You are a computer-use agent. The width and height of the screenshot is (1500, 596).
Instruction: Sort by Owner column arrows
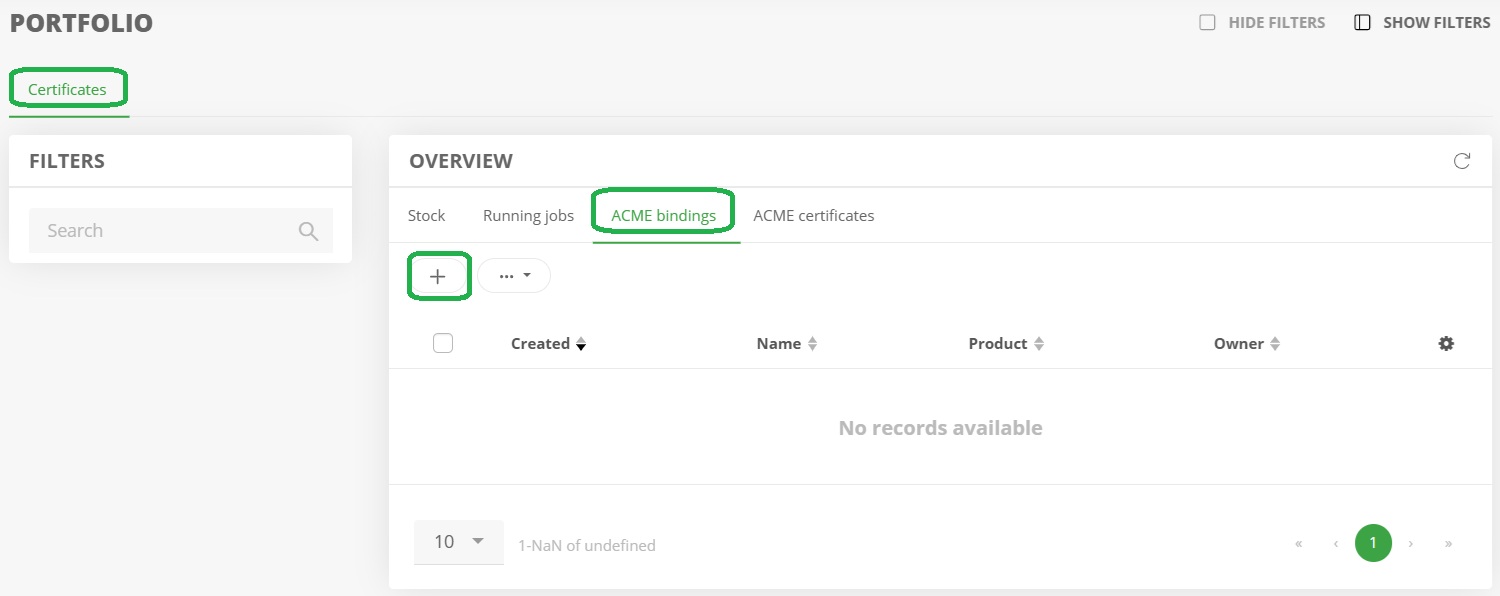(1275, 344)
